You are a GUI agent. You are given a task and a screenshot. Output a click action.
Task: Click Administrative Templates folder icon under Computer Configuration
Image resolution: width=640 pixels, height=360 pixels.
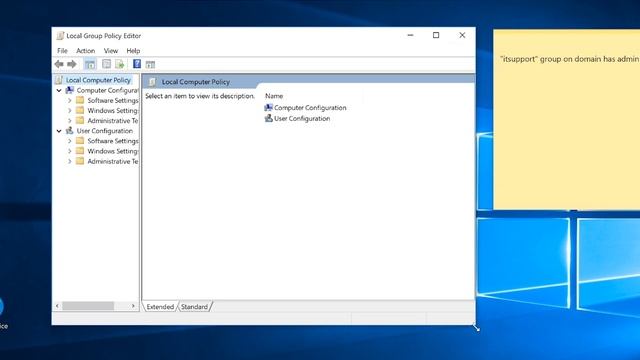(80, 120)
